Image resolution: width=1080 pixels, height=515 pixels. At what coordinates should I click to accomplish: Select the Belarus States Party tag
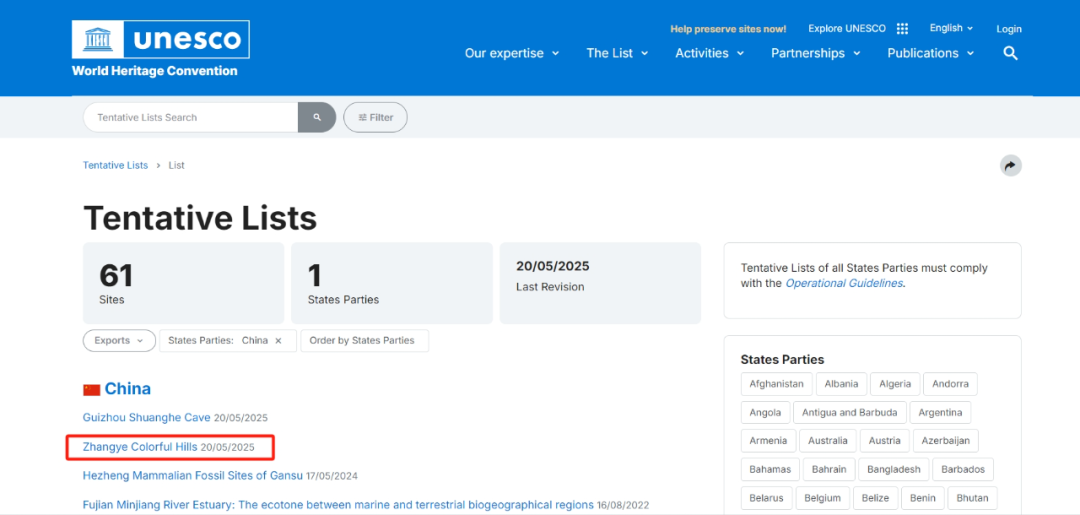pyautogui.click(x=767, y=498)
